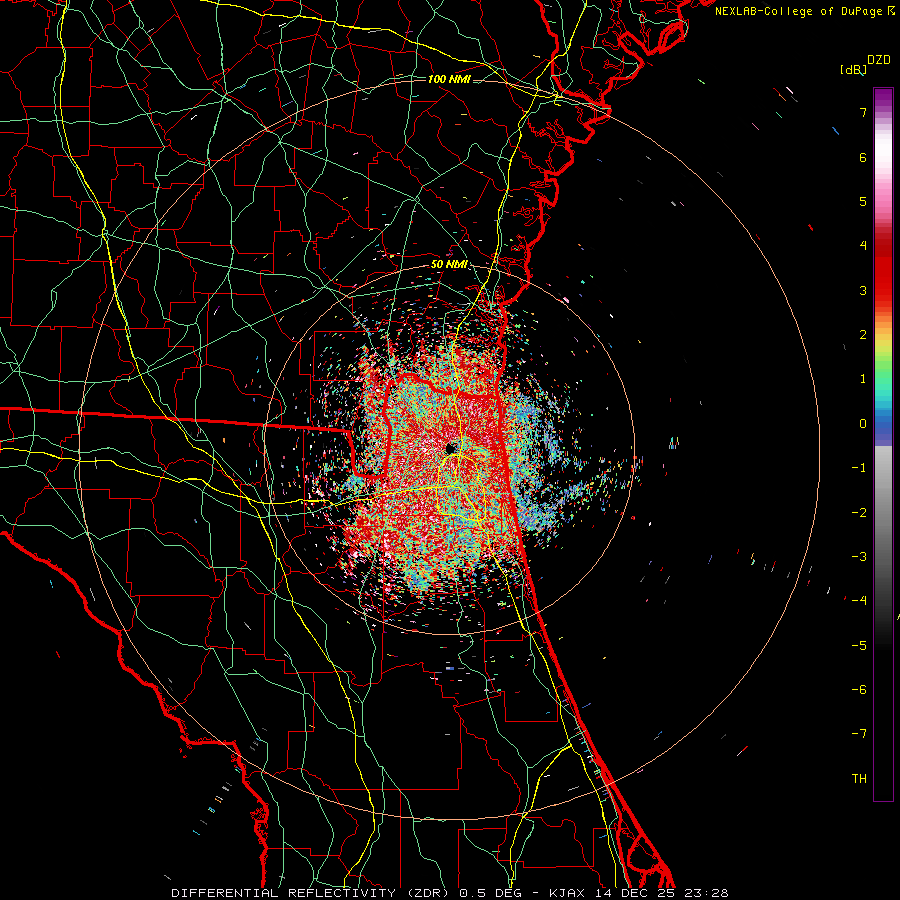Screen dimensions: 900x900
Task: Click the -1 value on the color scale
Action: pyautogui.click(x=859, y=468)
